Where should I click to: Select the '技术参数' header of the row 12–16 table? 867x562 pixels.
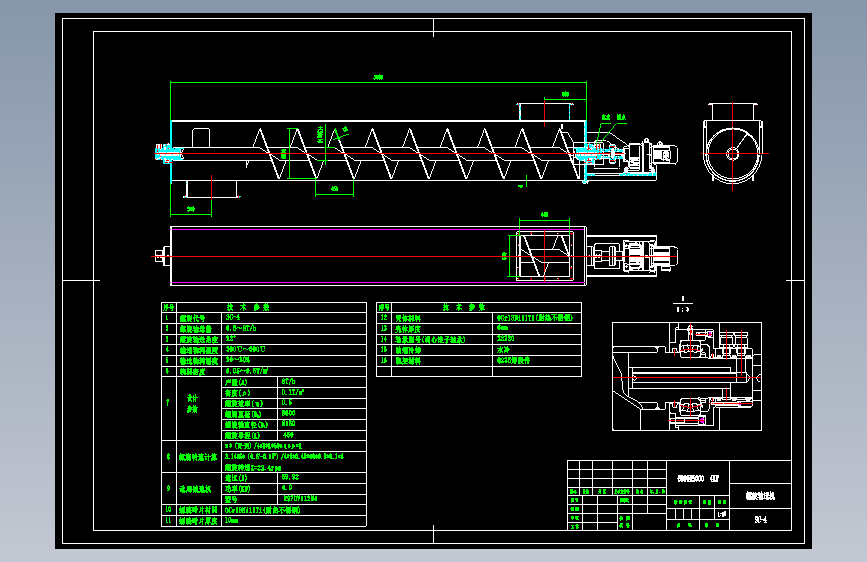point(463,307)
